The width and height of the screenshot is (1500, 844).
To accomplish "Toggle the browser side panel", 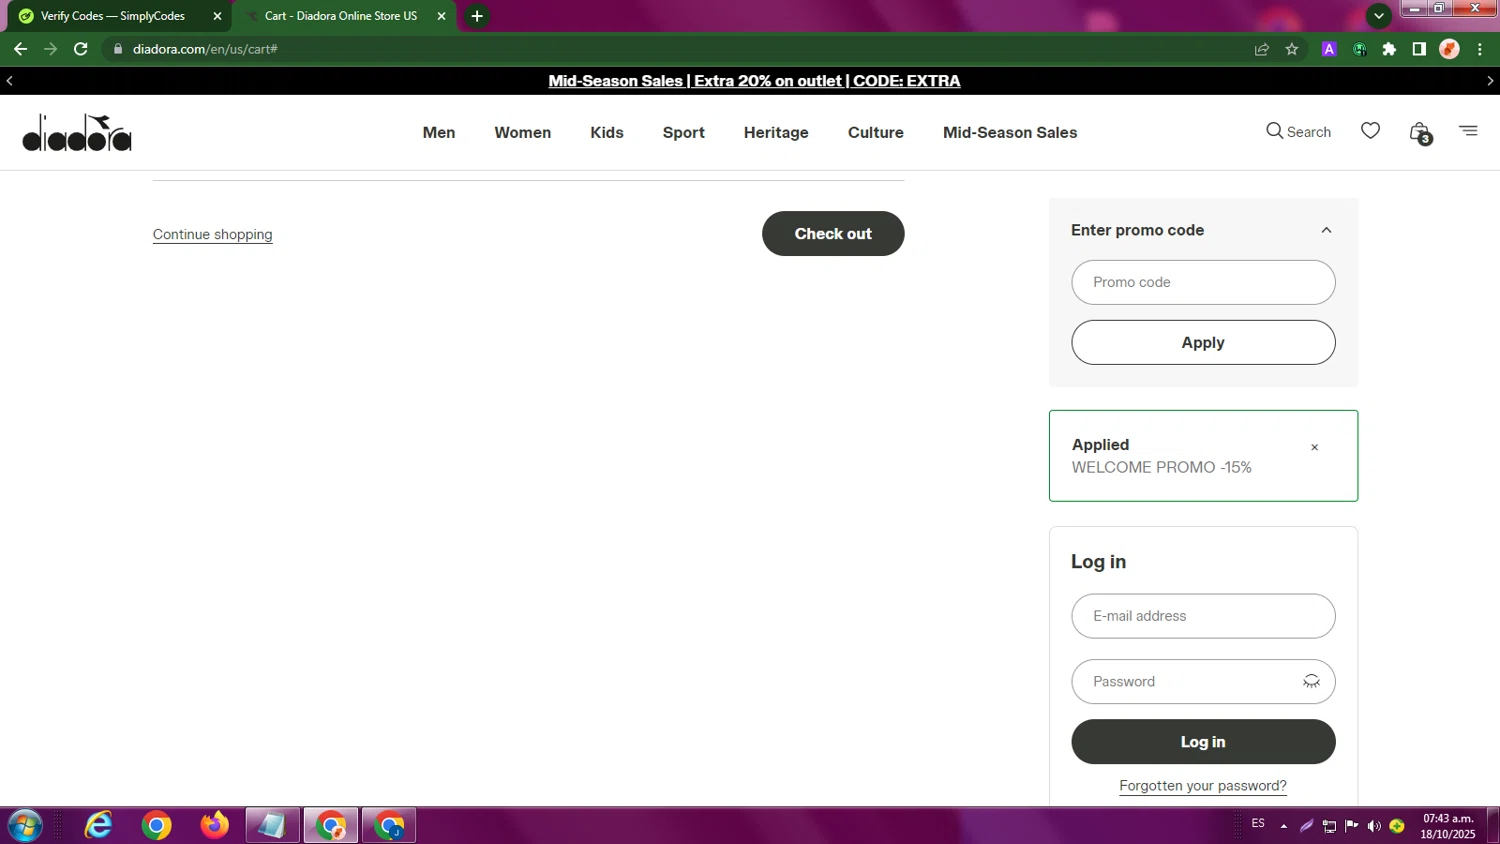I will 1419,49.
